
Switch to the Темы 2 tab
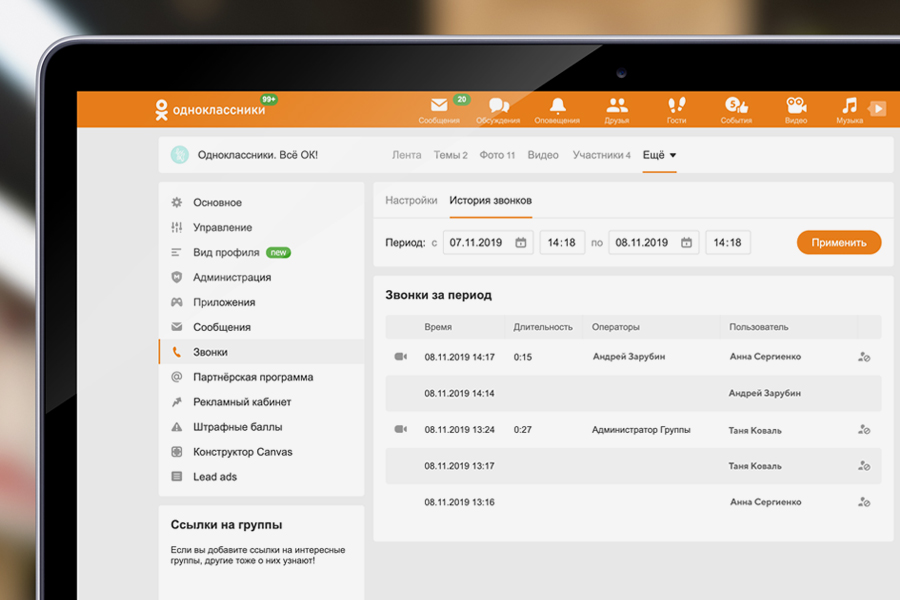(x=451, y=155)
